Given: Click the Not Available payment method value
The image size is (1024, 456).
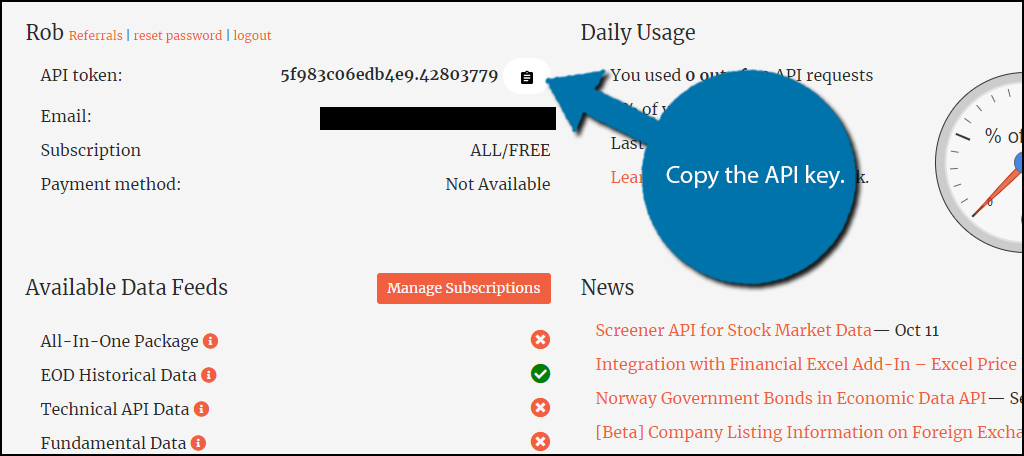Looking at the screenshot, I should click(498, 184).
